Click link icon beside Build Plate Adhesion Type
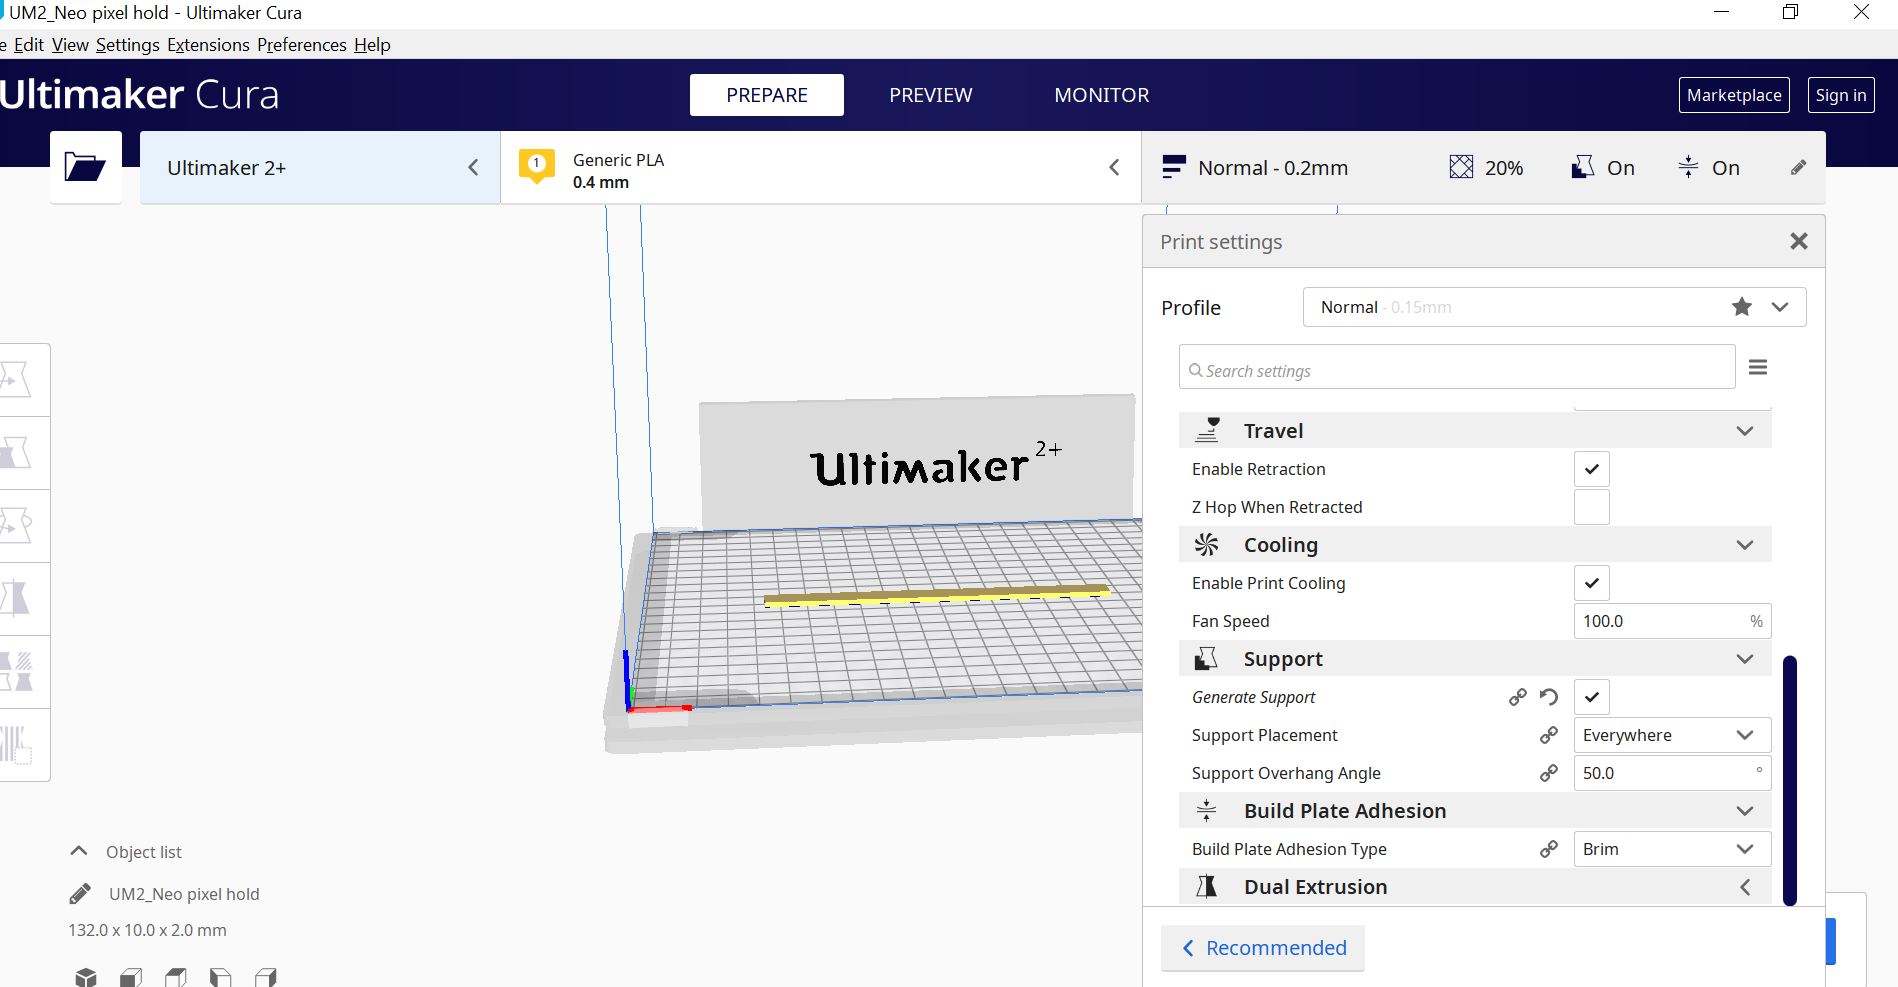1898x987 pixels. 1549,849
